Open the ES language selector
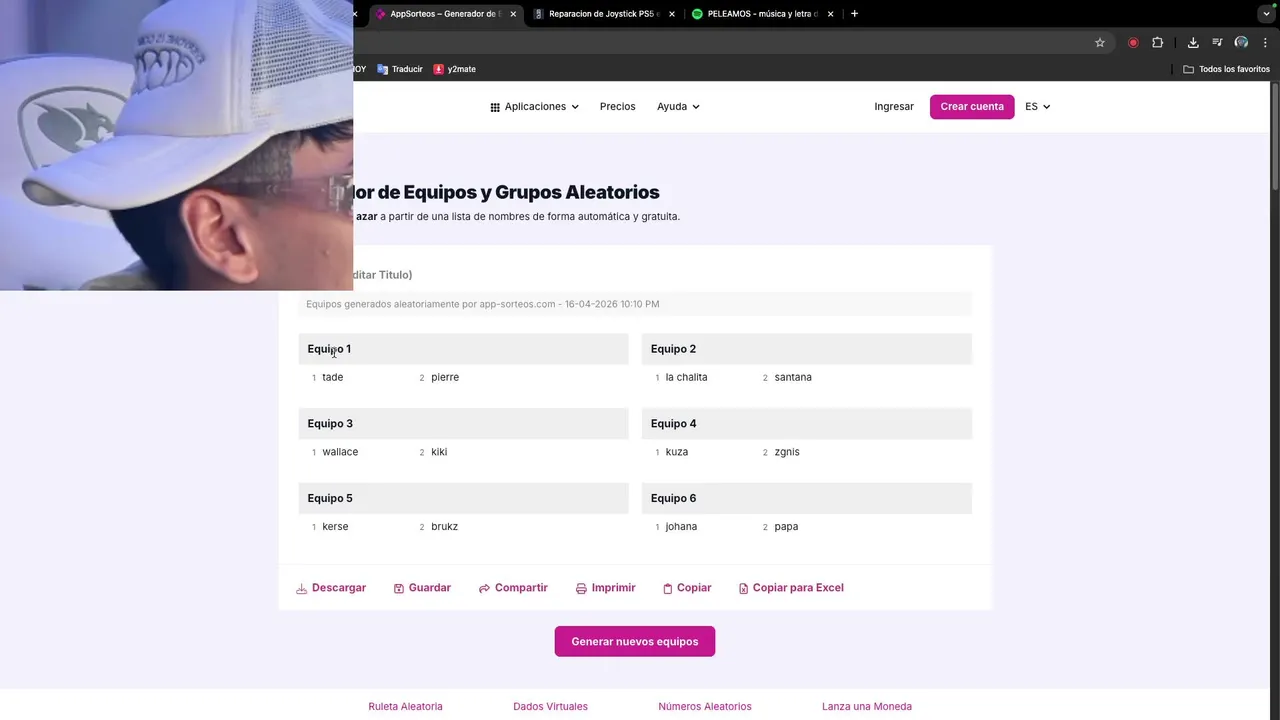This screenshot has height=720, width=1280. pos(1037,107)
